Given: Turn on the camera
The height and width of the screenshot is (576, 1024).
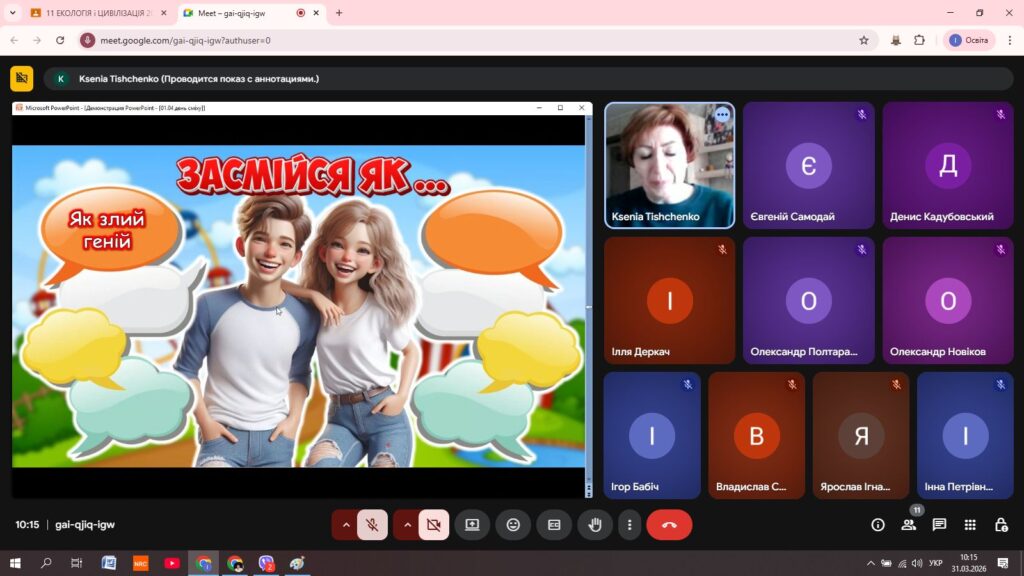Looking at the screenshot, I should [x=433, y=524].
